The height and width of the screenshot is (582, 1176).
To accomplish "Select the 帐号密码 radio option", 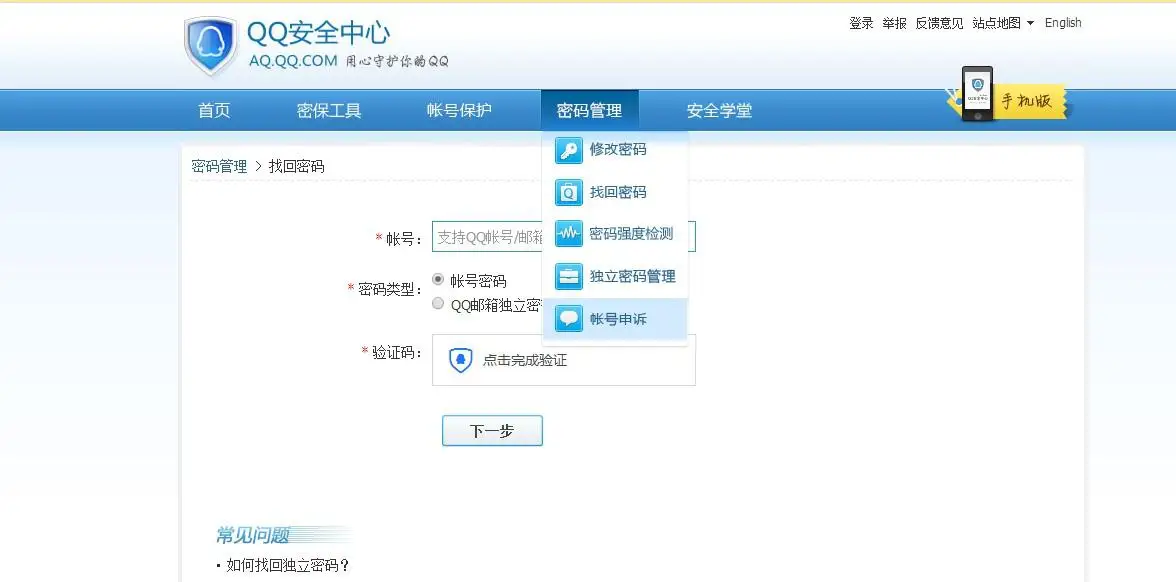I will tap(437, 279).
